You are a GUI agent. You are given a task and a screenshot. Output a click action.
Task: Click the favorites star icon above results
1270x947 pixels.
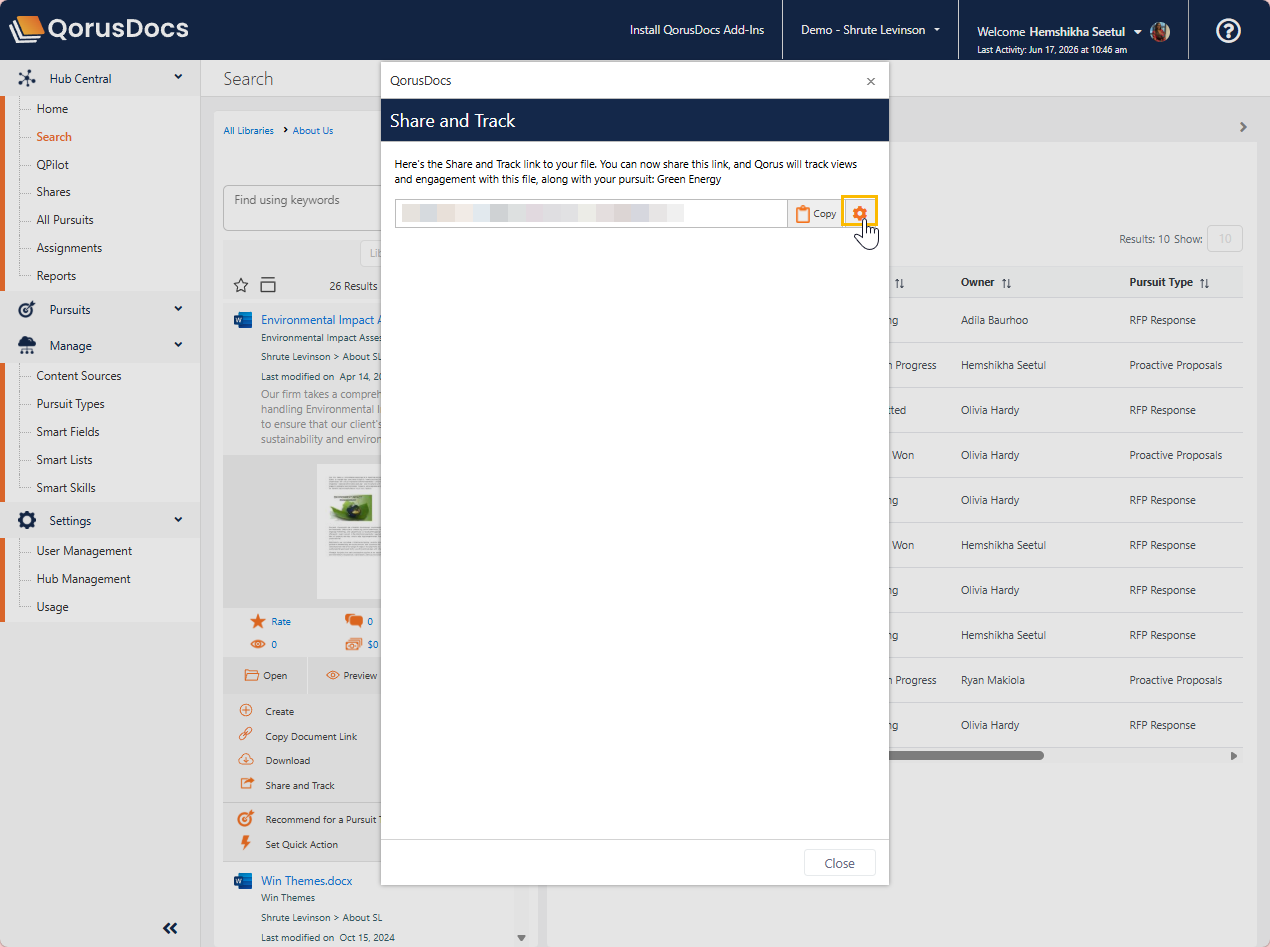(x=241, y=285)
